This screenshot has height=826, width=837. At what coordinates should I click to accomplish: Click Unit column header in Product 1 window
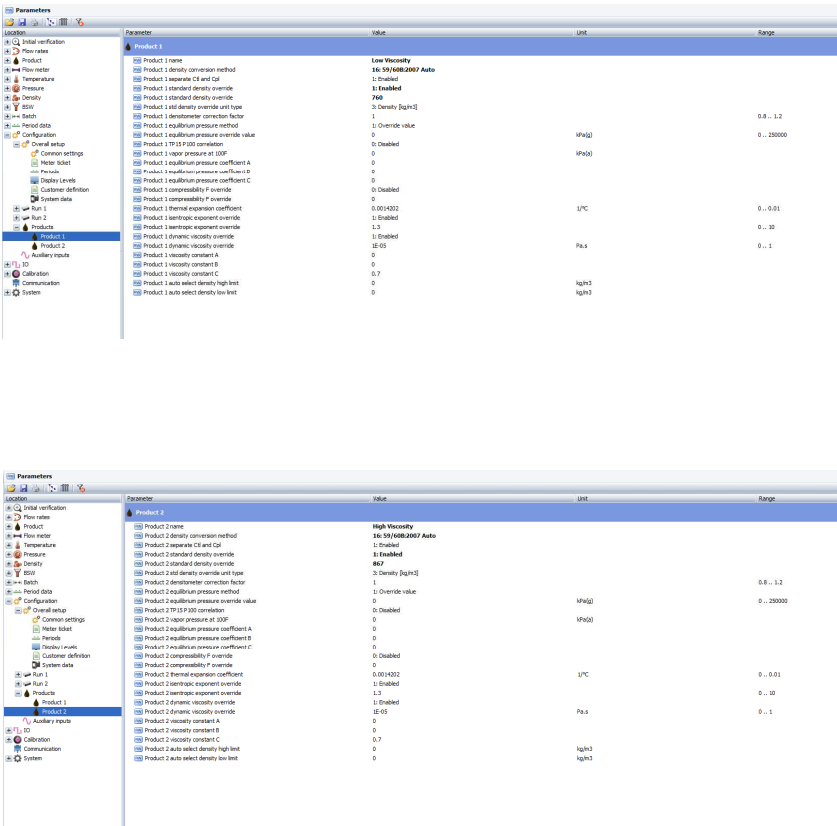point(665,33)
